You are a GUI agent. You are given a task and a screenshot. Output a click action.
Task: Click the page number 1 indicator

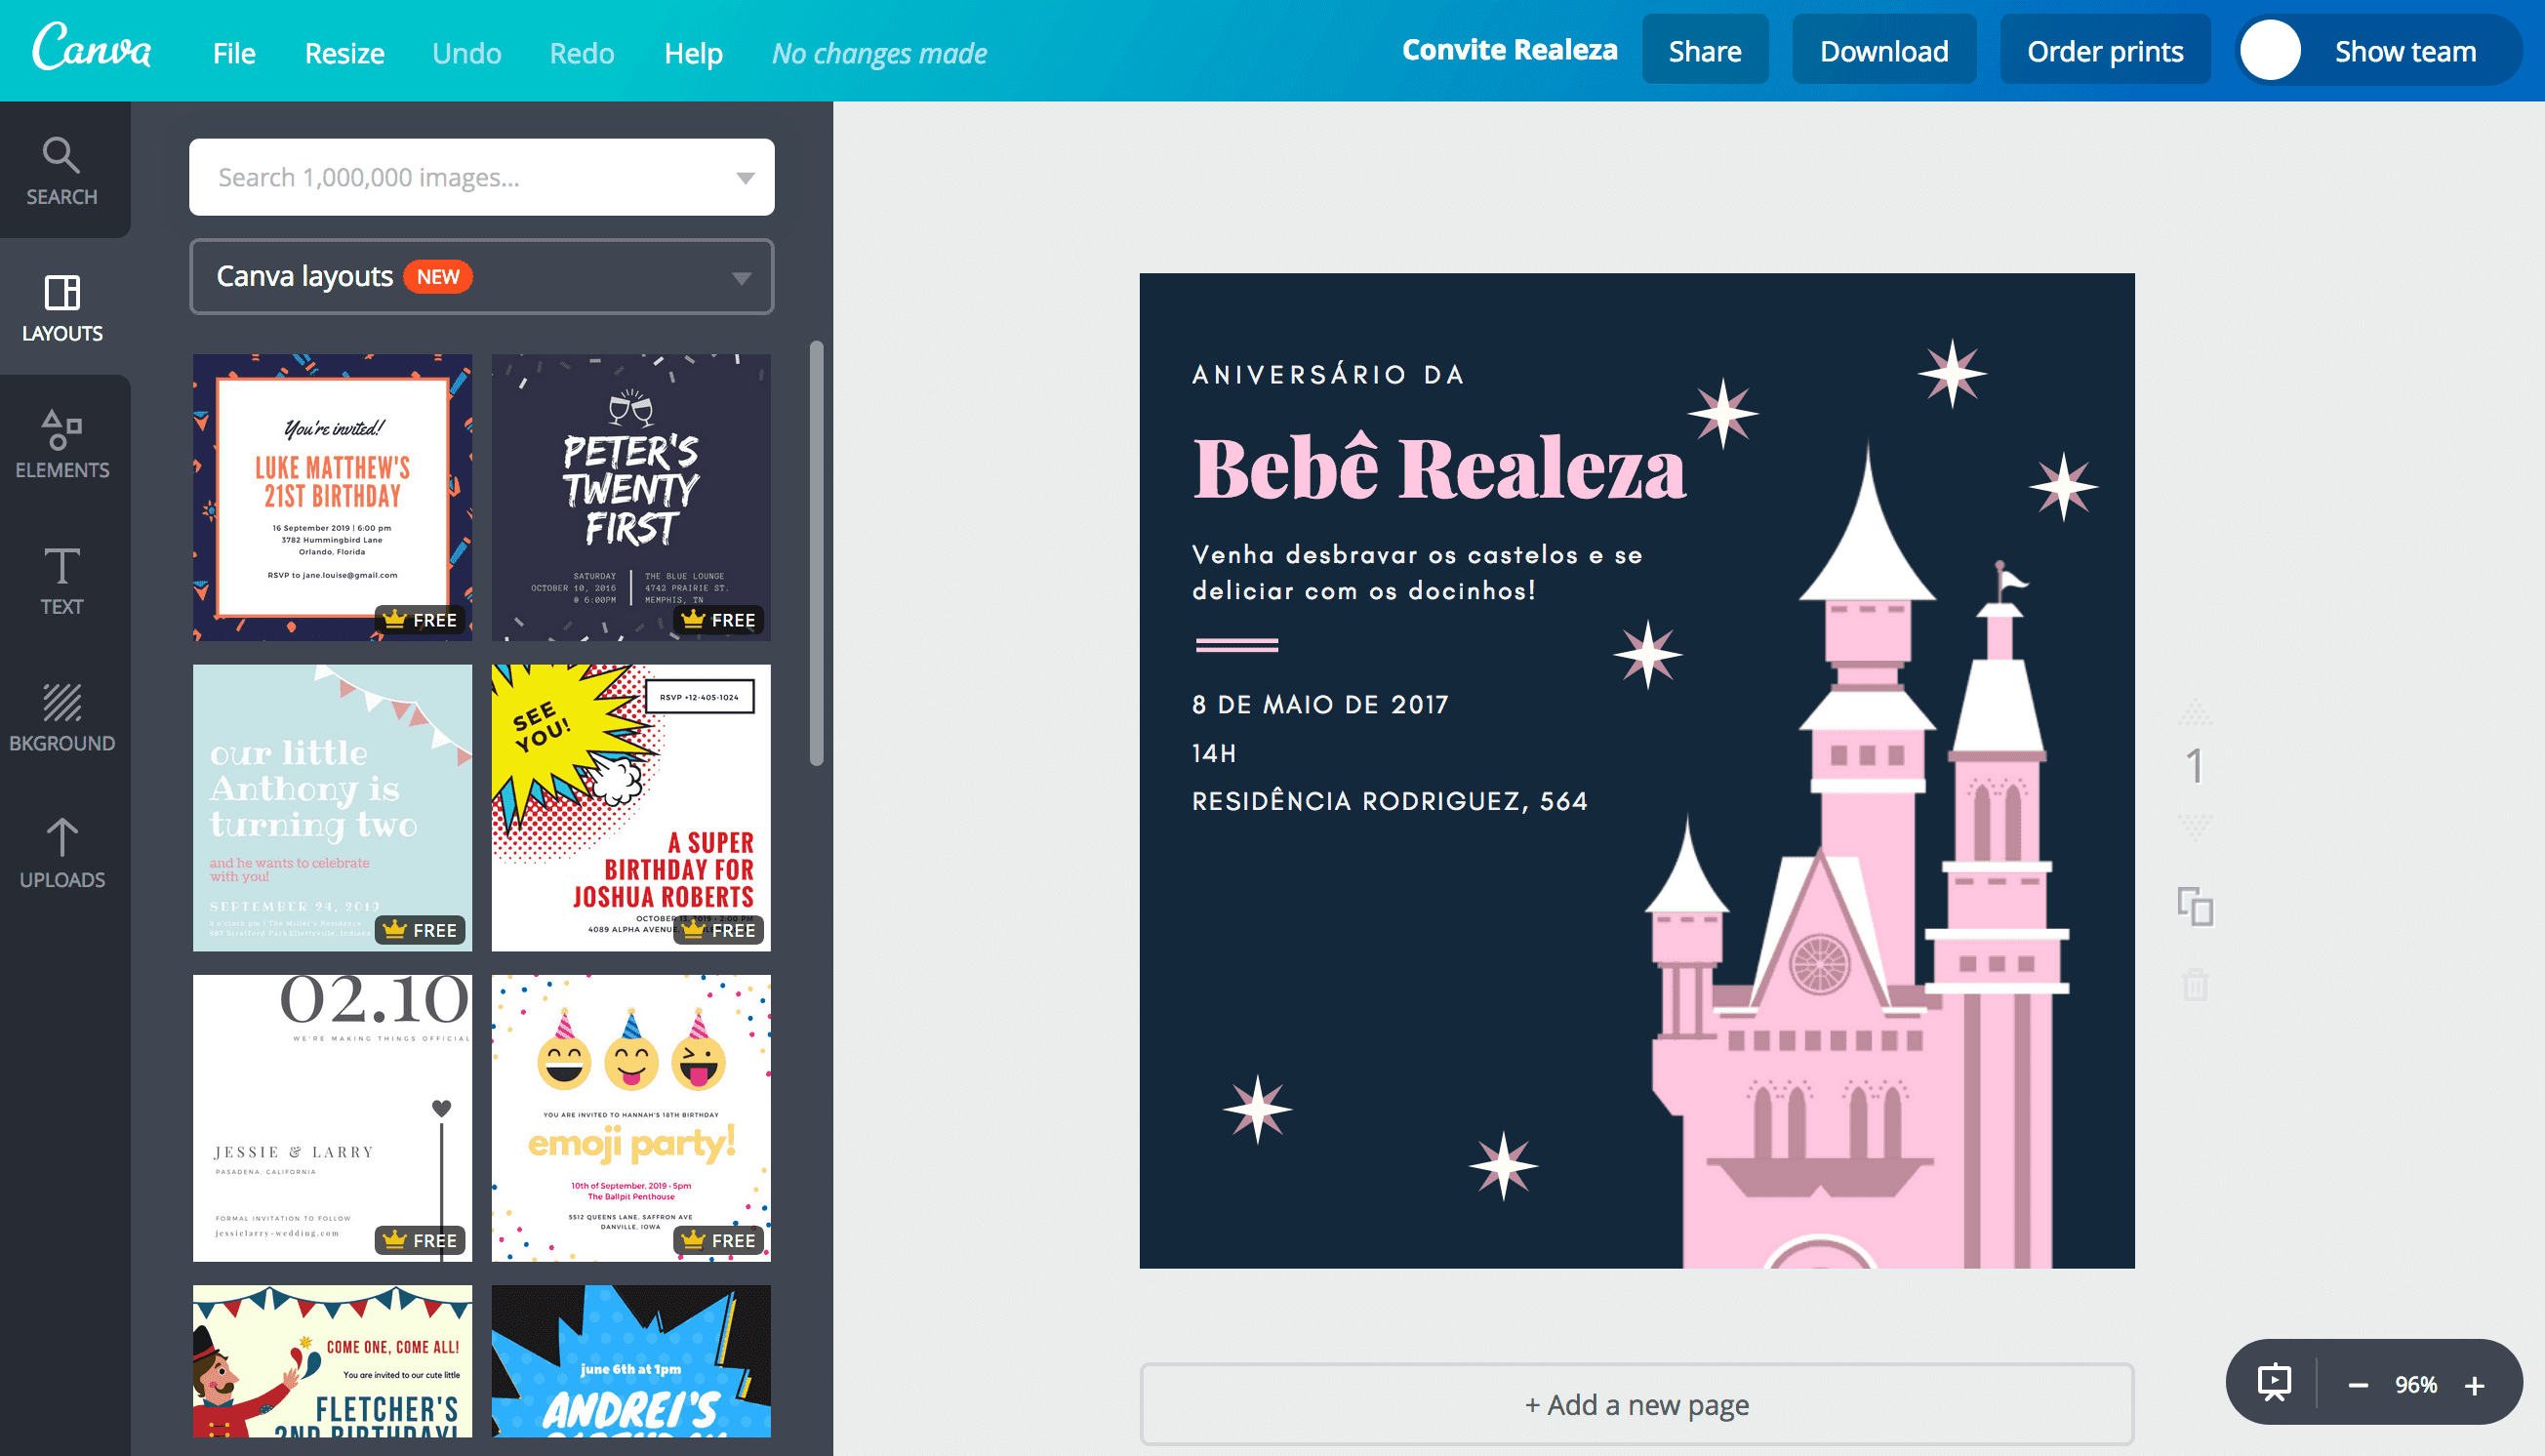2195,767
